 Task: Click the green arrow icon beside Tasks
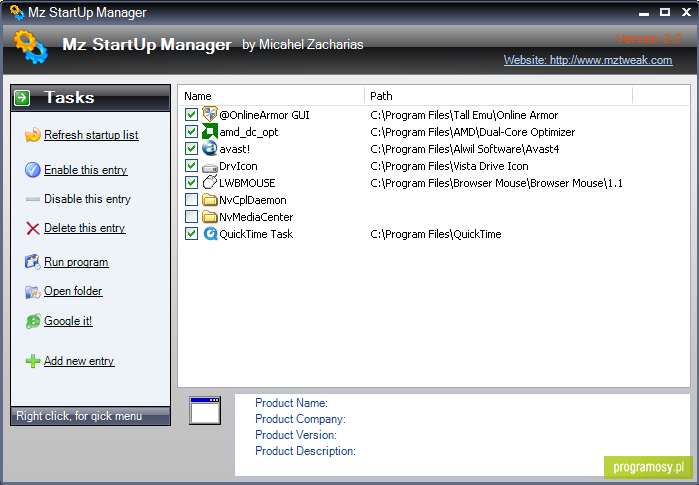tap(22, 98)
